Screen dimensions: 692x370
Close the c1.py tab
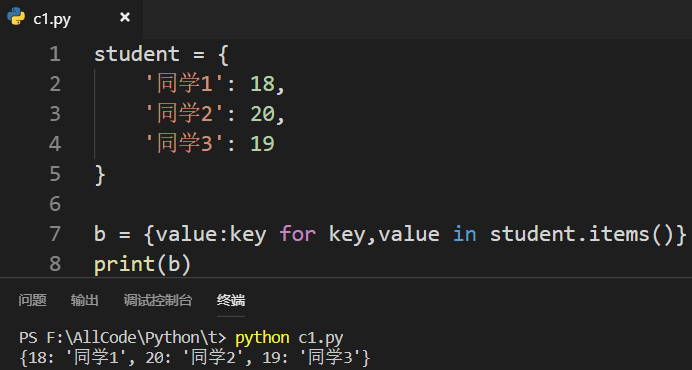tap(125, 17)
